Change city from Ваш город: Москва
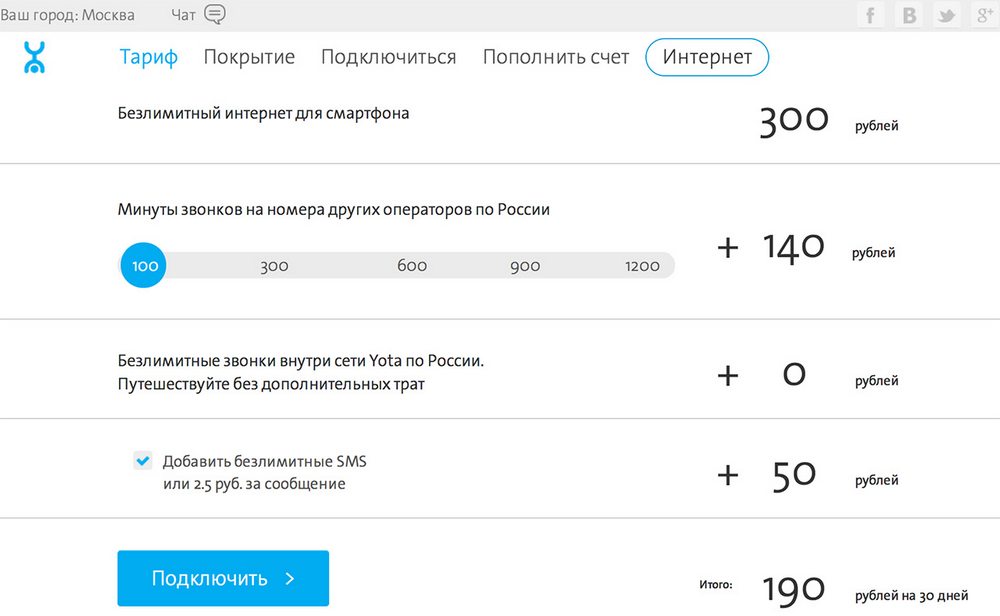Viewport: 1000px width, 616px height. point(67,15)
